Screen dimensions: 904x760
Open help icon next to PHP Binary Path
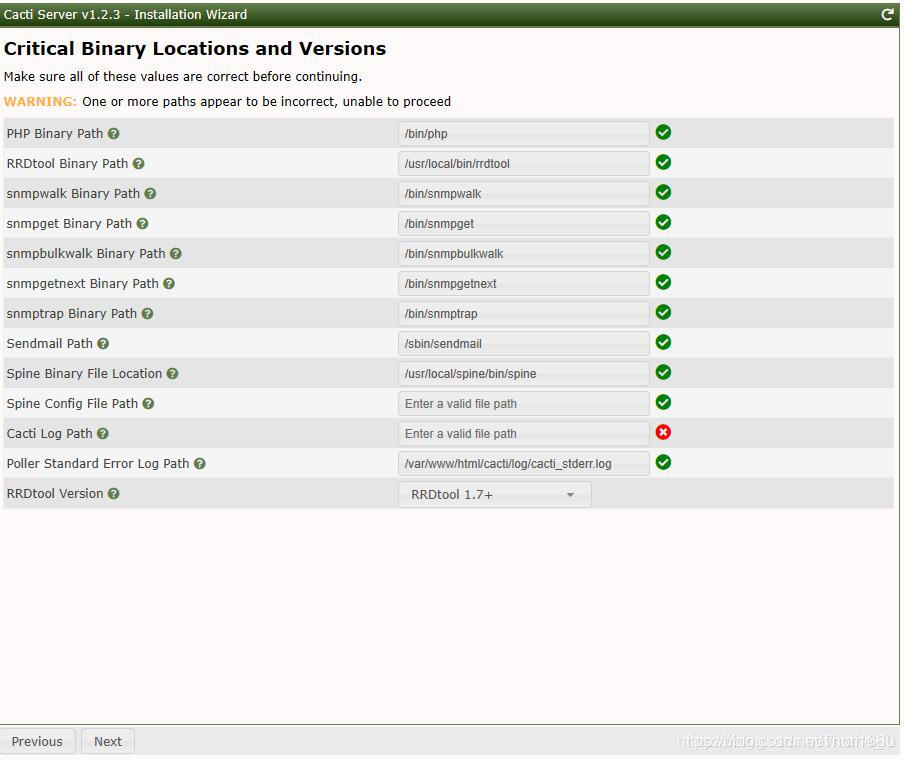pyautogui.click(x=114, y=134)
